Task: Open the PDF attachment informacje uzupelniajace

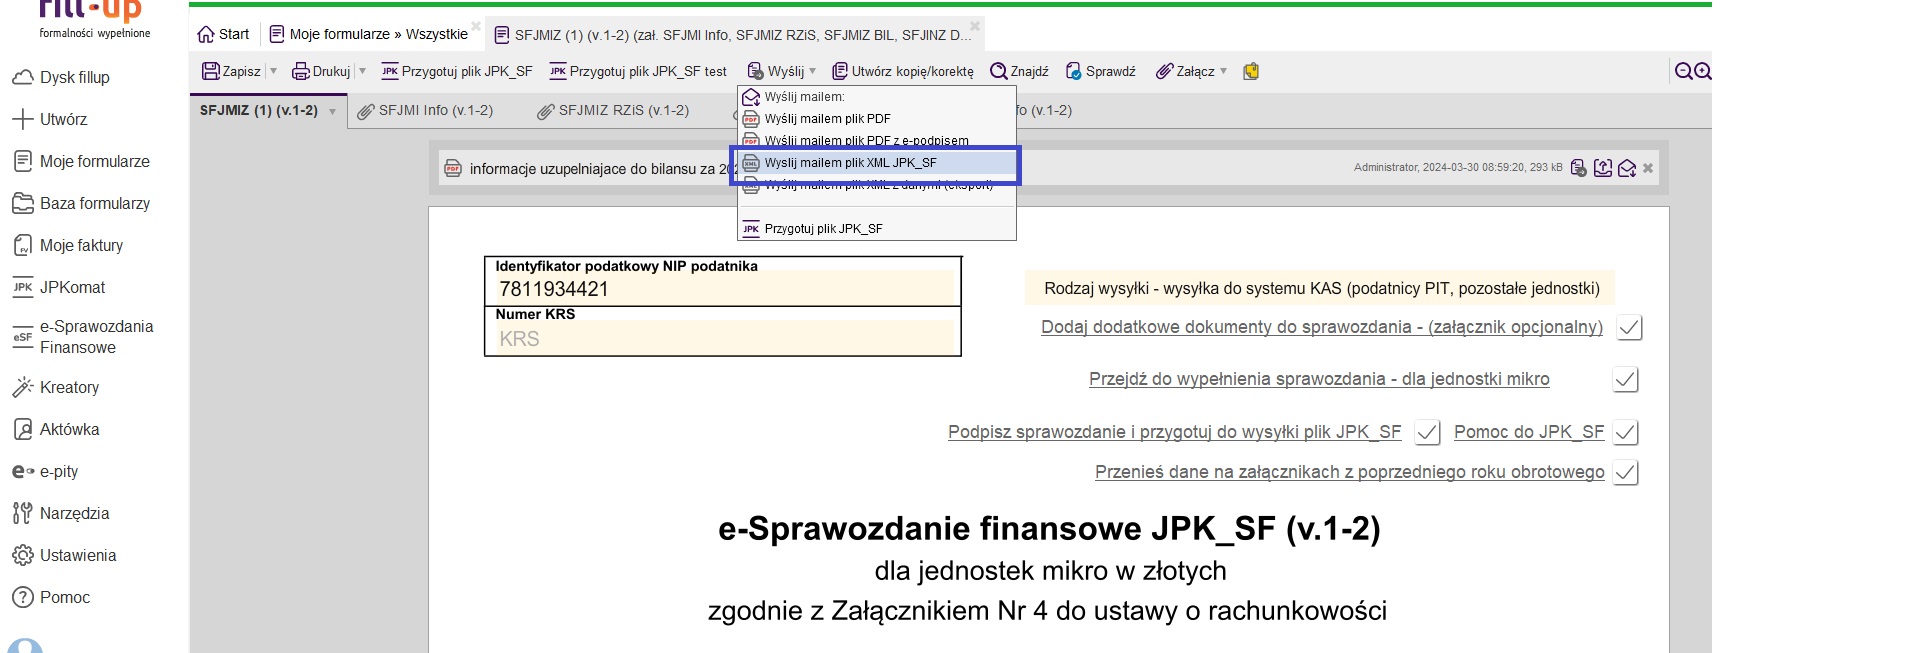Action: [x=589, y=169]
